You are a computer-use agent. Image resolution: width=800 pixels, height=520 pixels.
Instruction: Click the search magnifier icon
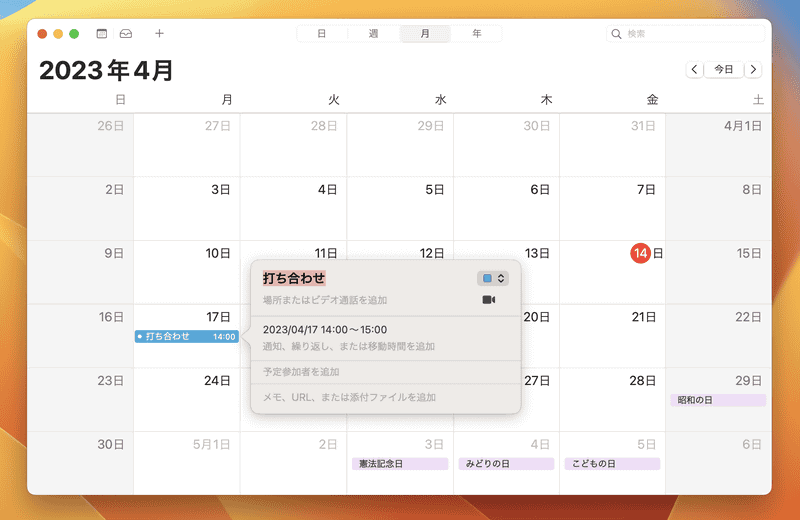coord(616,34)
